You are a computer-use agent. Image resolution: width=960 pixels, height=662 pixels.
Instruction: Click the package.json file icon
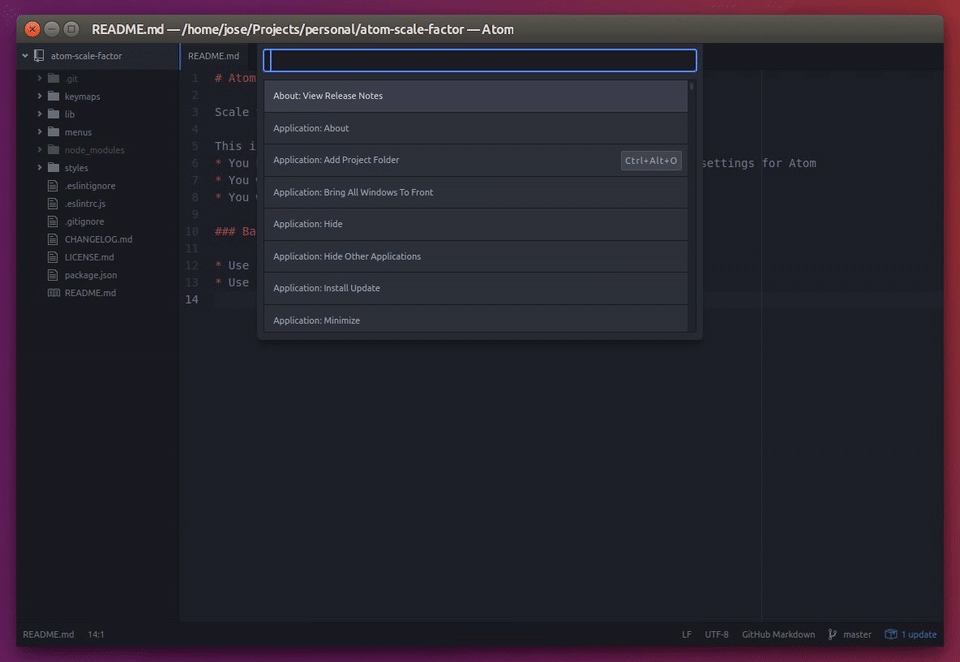click(x=54, y=275)
